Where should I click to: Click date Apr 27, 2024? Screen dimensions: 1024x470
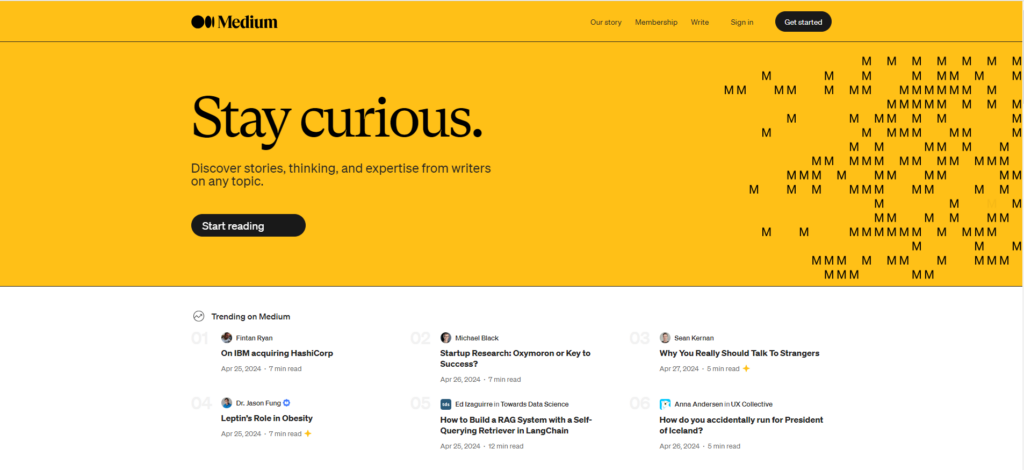[679, 369]
